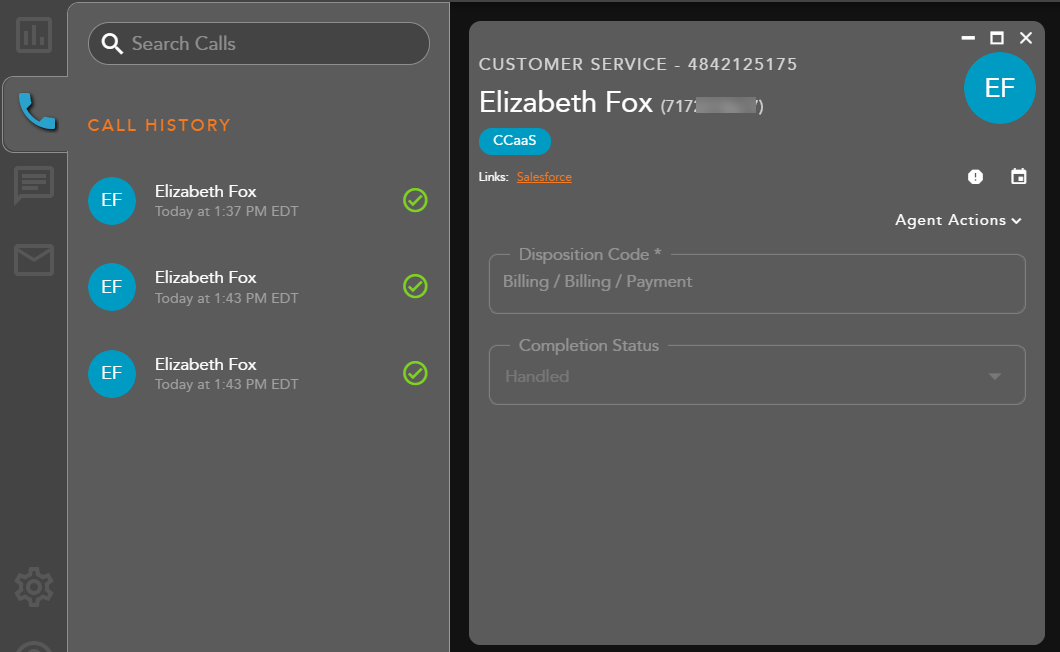Click the large EF contact avatar
The width and height of the screenshot is (1060, 652).
[999, 88]
